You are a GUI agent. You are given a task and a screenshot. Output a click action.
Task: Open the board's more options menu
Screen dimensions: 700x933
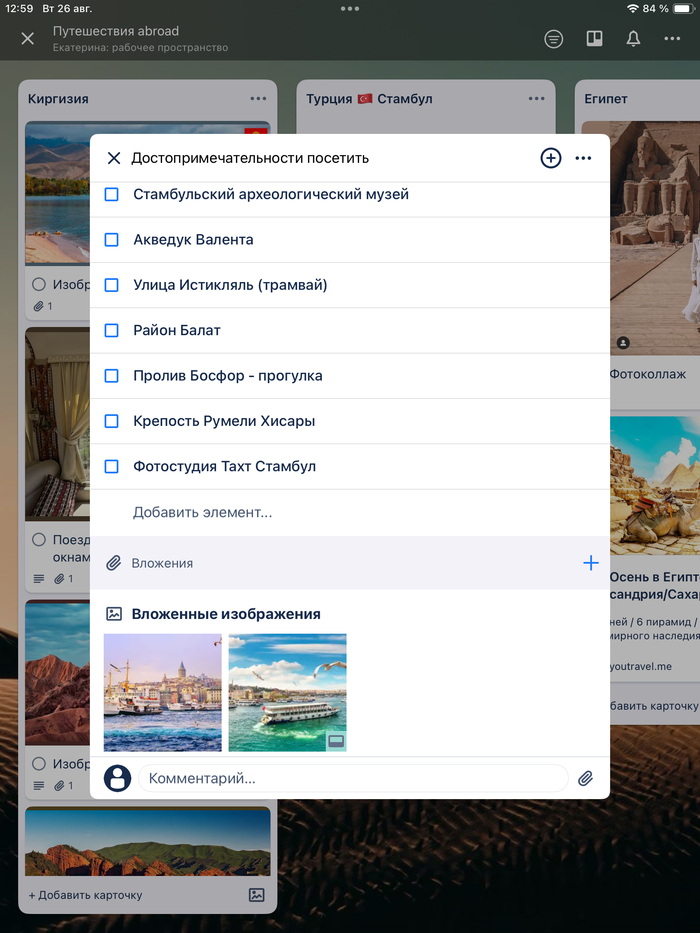coord(672,39)
